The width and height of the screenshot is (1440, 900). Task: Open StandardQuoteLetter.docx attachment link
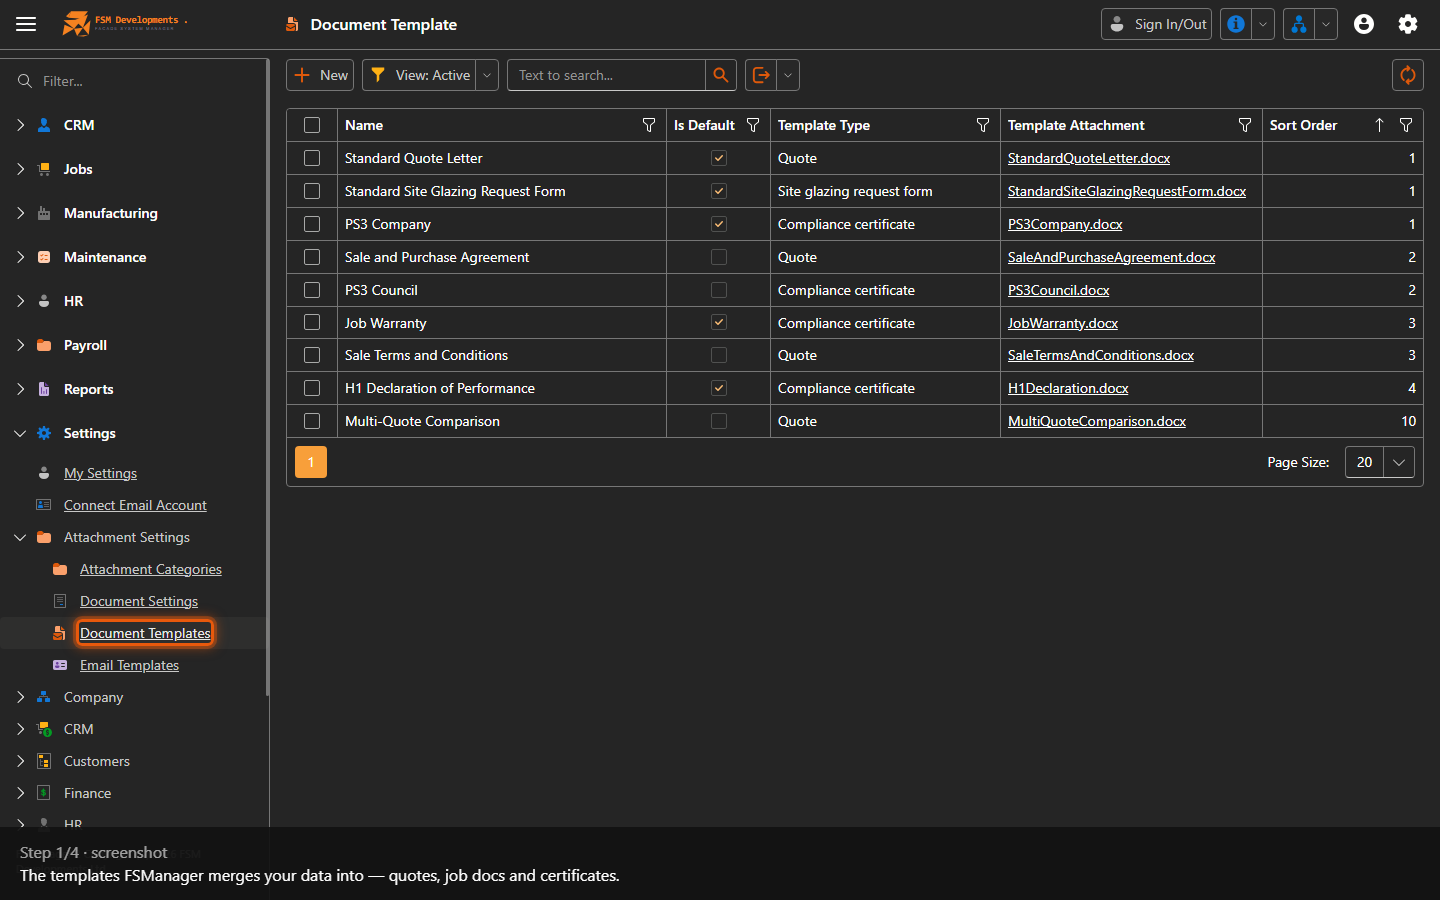click(x=1089, y=158)
